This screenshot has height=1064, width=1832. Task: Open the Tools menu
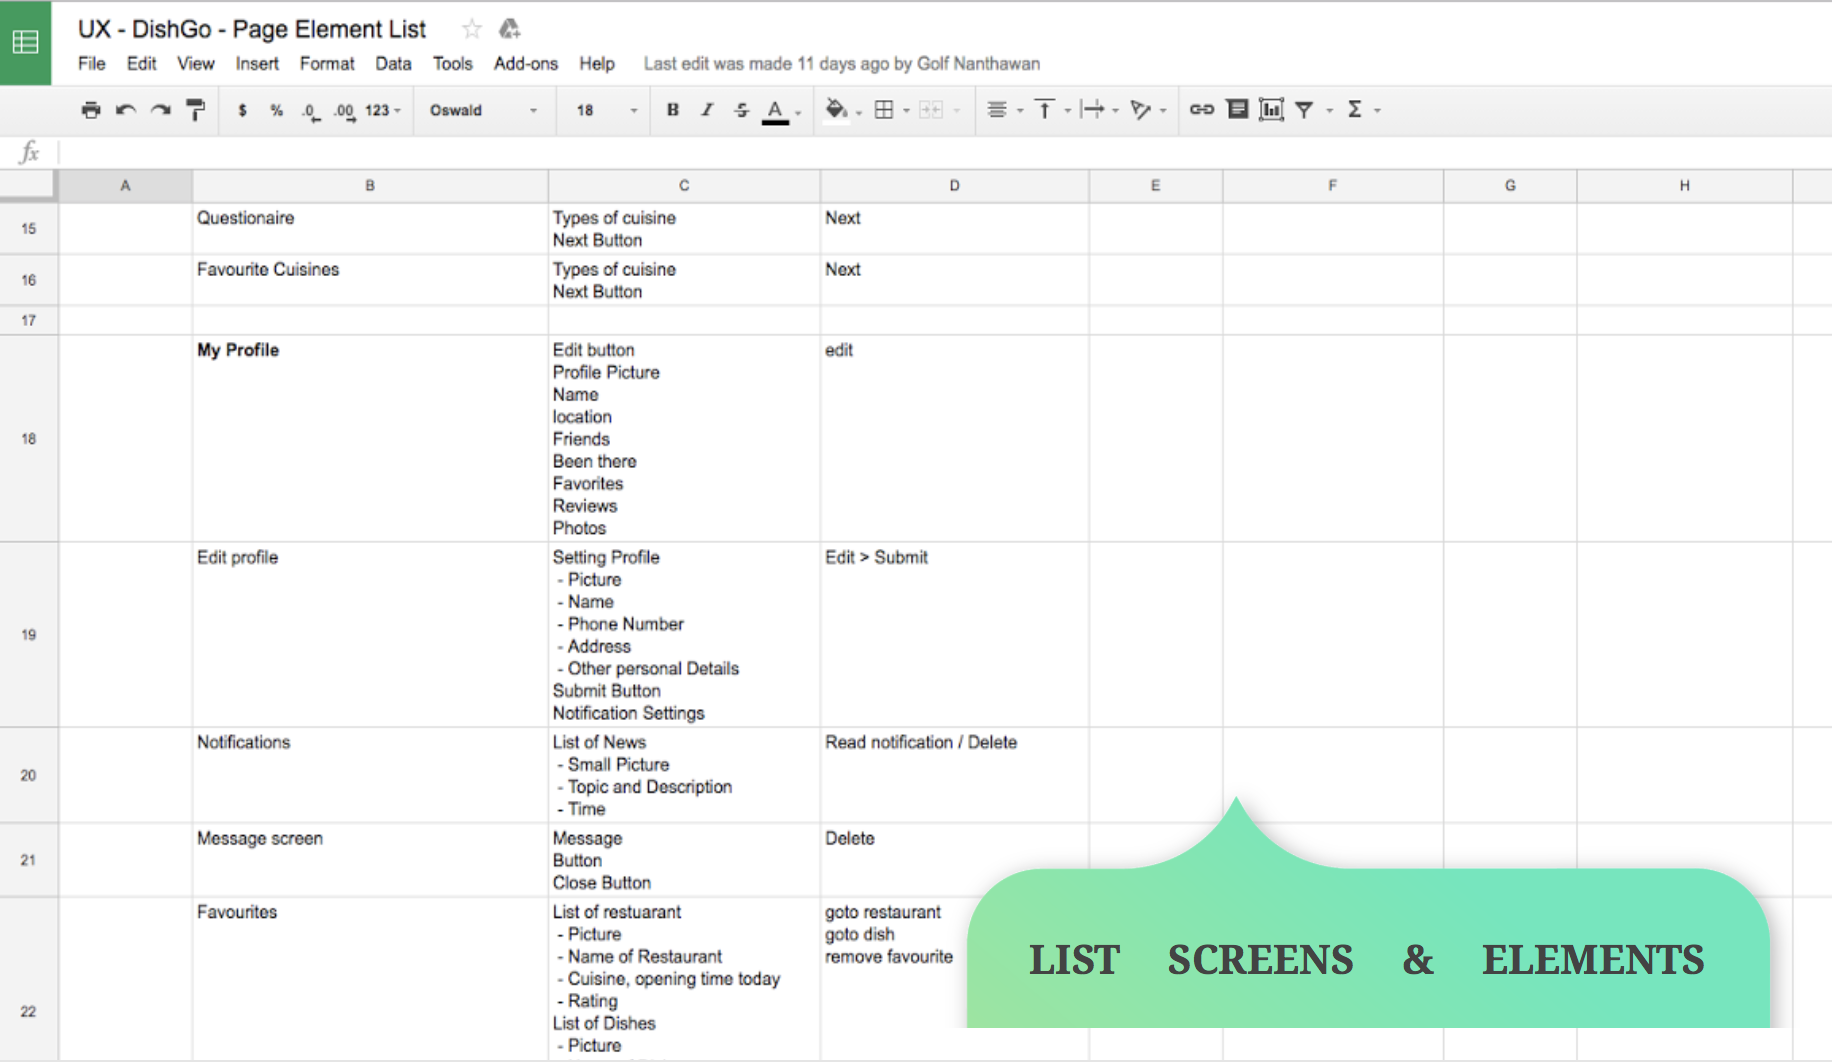(452, 64)
